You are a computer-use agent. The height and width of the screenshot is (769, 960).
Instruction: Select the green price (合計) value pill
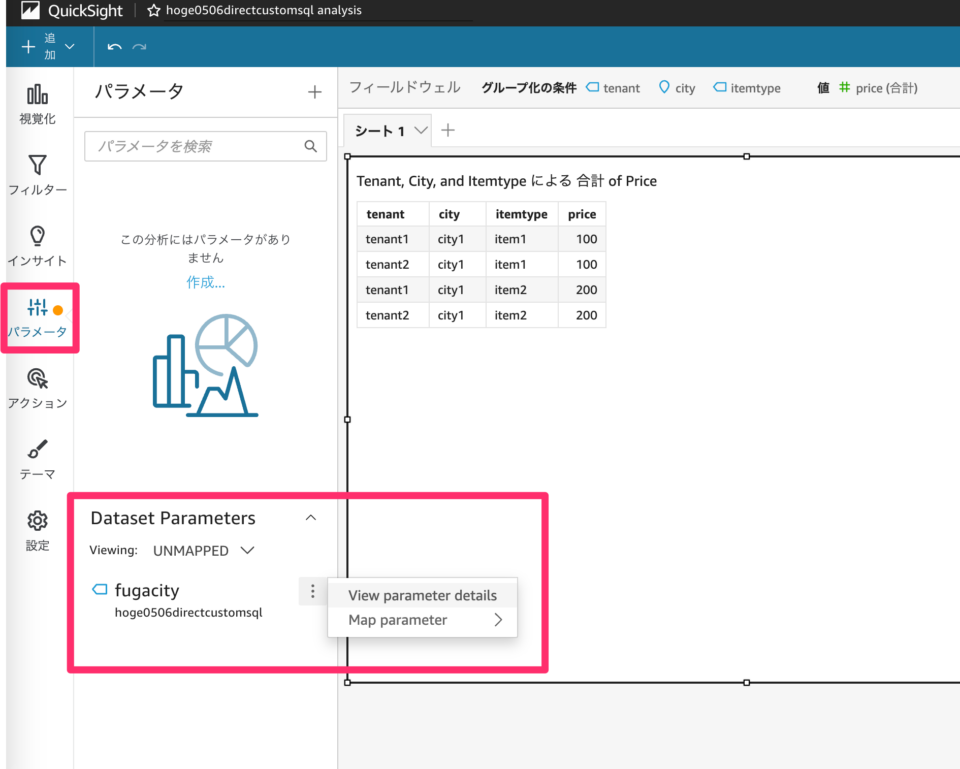point(885,88)
